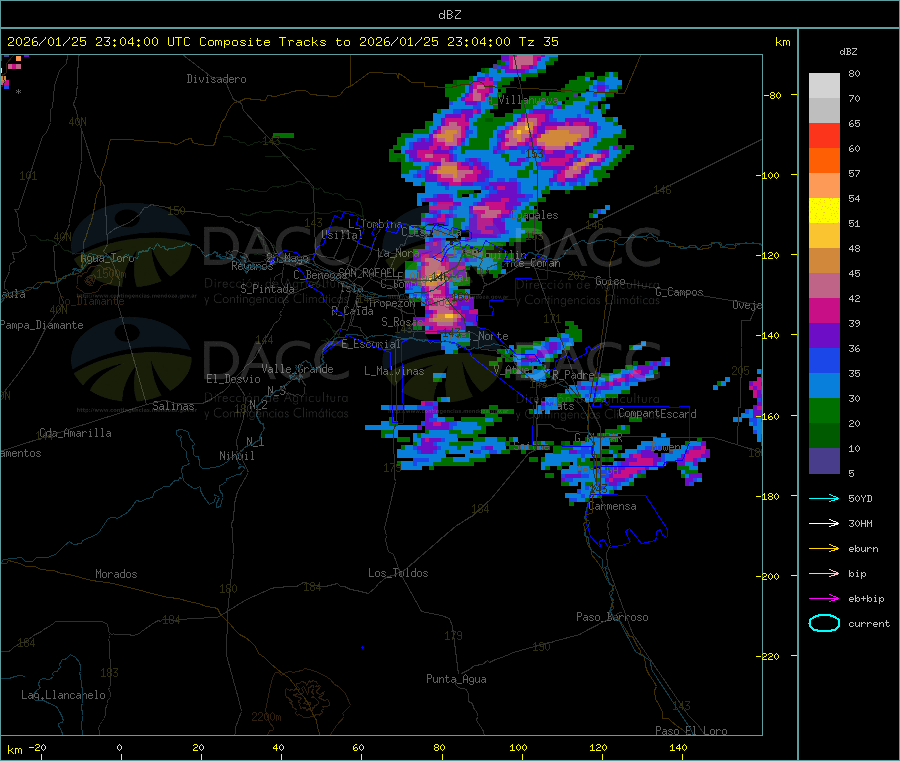The width and height of the screenshot is (900, 761).
Task: Click the -220 tick on right axis
Action: [770, 656]
